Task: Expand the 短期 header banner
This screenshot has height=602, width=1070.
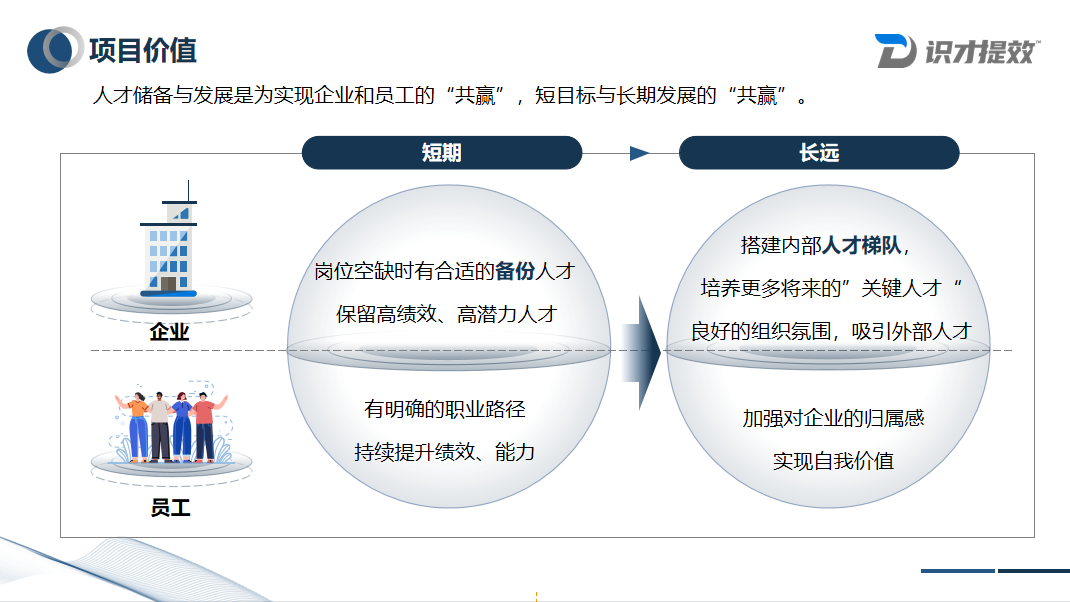Action: [442, 152]
